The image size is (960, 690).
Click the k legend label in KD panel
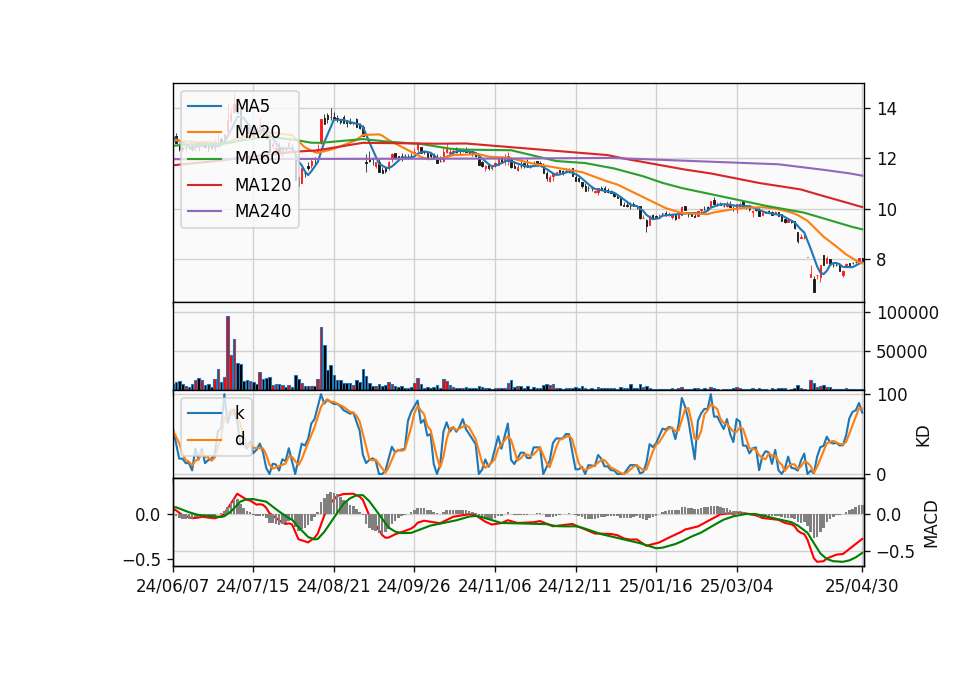(x=239, y=413)
